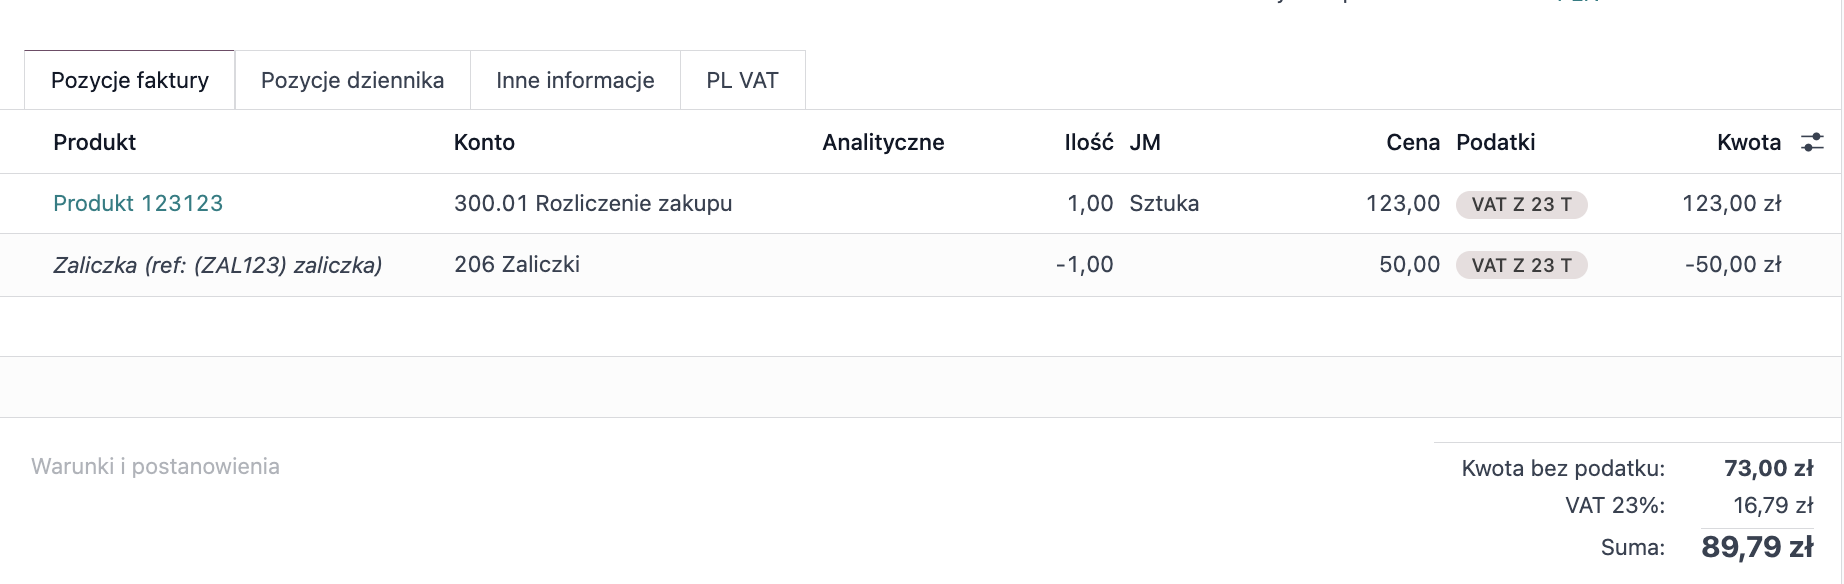Viewport: 1844px width, 584px height.
Task: Open the Sztuka unit of measure cell
Action: 1164,203
